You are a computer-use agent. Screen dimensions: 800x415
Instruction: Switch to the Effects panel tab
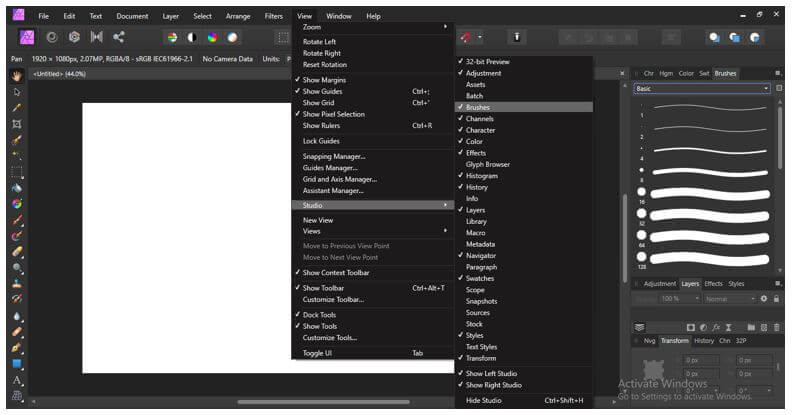(x=713, y=284)
